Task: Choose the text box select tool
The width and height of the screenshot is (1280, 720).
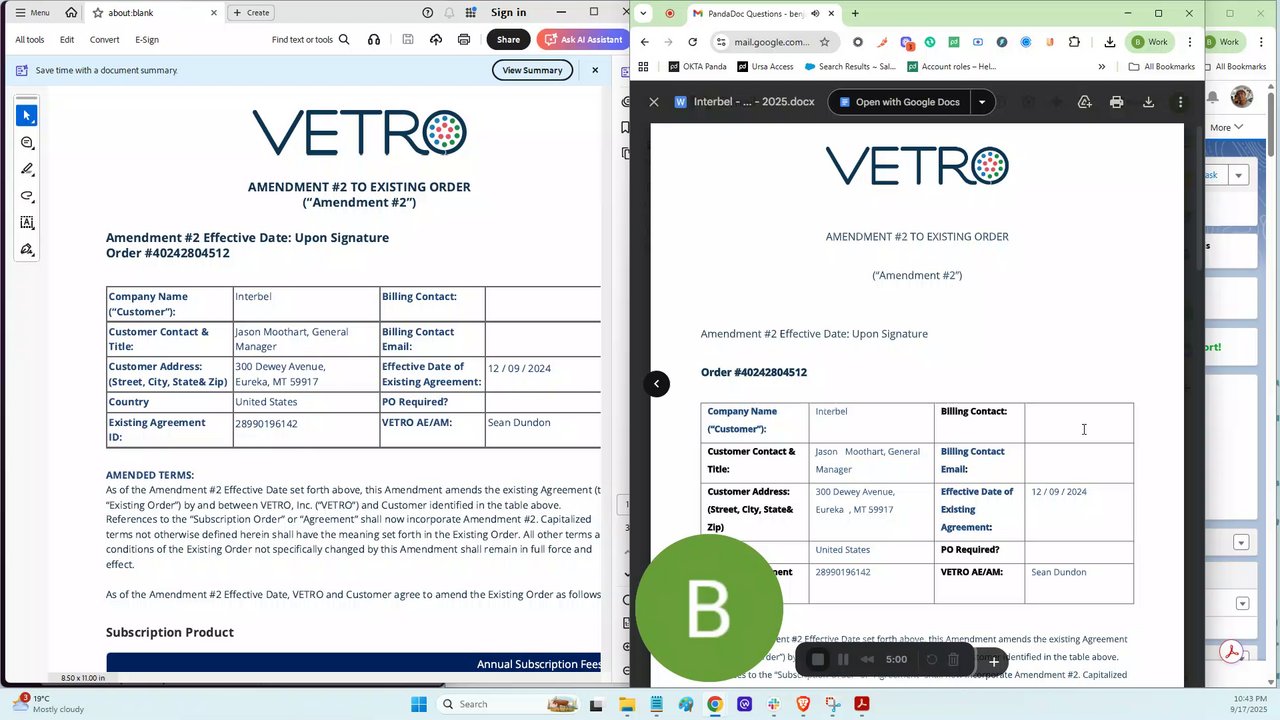Action: (x=27, y=223)
